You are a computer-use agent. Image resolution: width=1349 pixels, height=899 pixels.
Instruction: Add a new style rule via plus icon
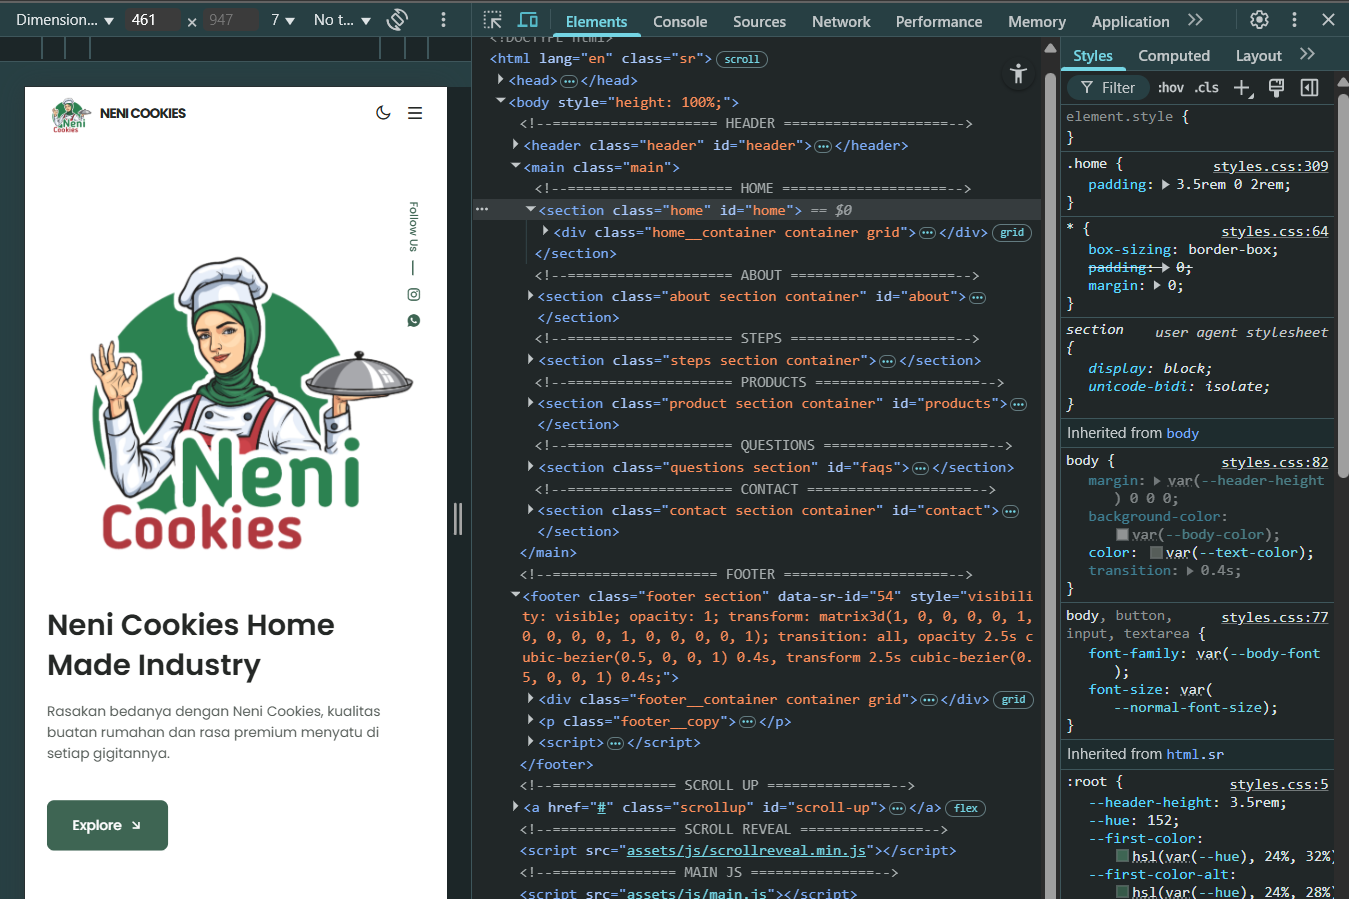click(x=1242, y=88)
